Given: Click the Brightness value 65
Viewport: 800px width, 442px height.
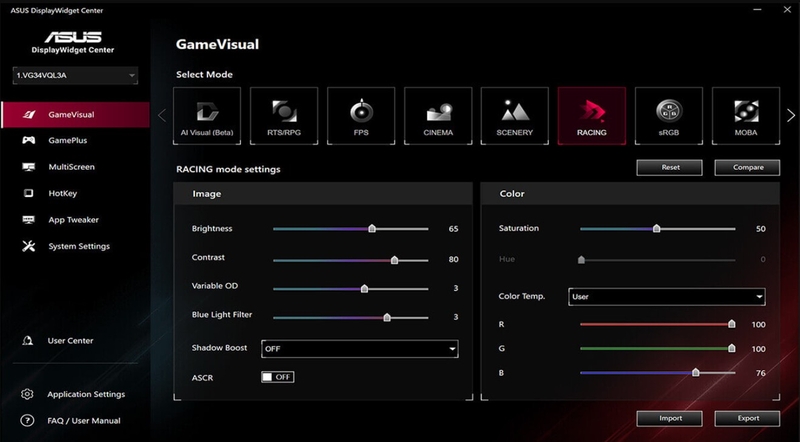Looking at the screenshot, I should 454,229.
